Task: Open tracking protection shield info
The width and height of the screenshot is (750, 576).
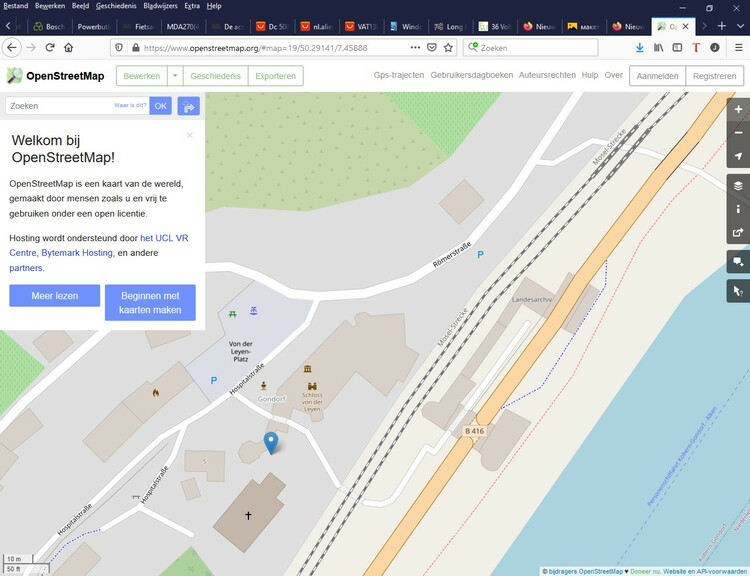Action: (x=120, y=47)
